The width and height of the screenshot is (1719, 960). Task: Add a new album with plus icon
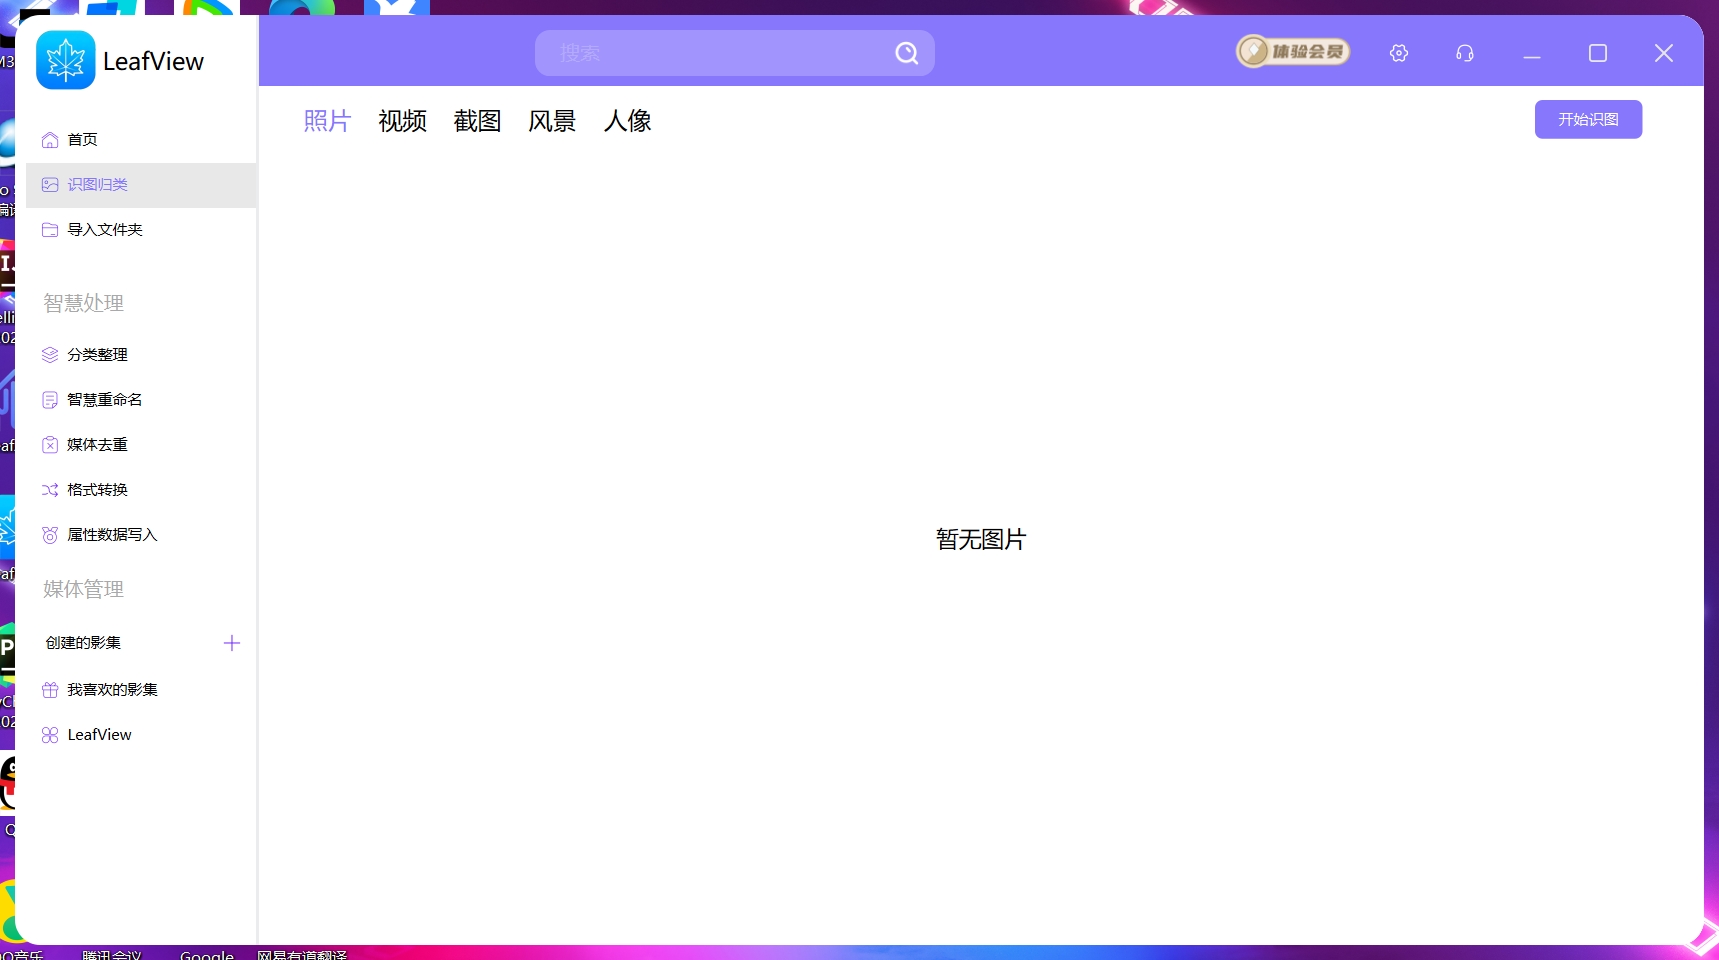(232, 643)
